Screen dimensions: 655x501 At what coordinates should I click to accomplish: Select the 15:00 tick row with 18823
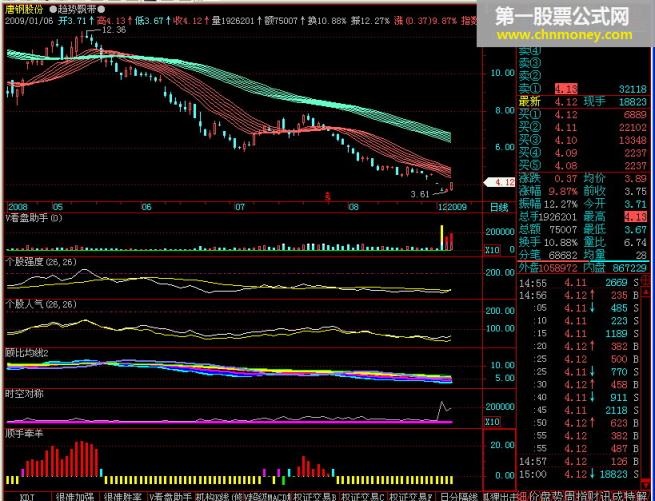click(579, 475)
